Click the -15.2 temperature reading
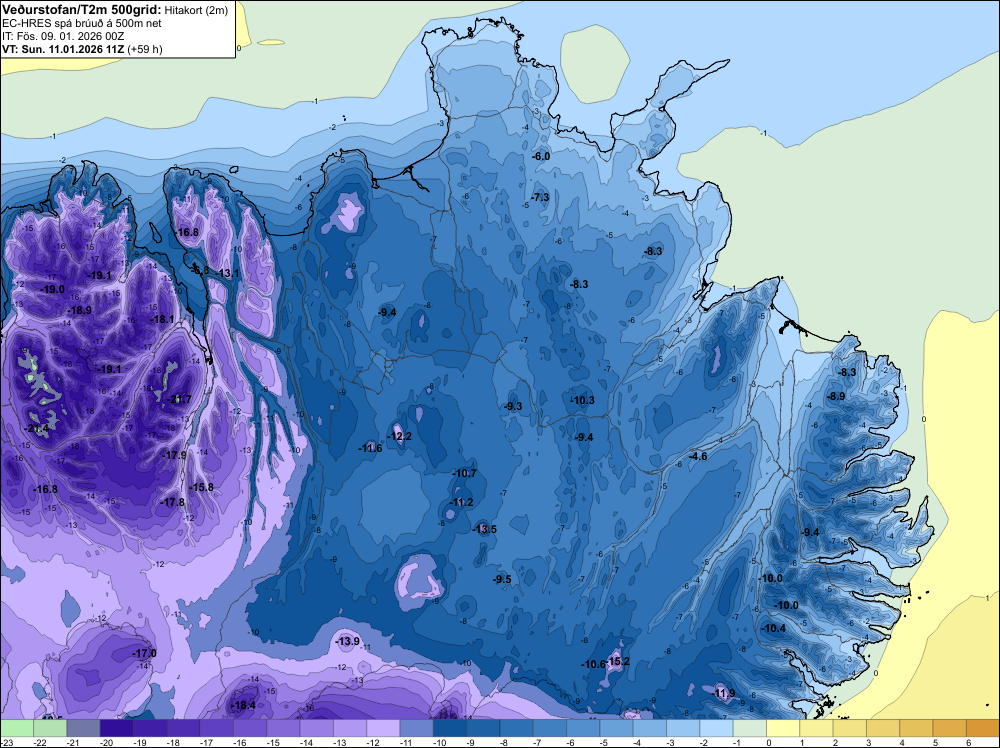Viewport: 1000px width, 748px height. pos(618,661)
